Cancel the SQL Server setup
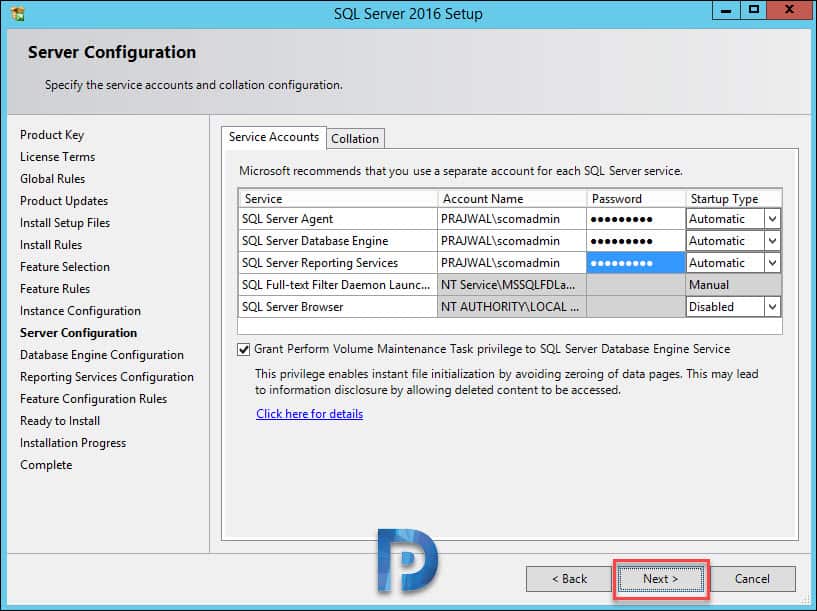This screenshot has width=817, height=611. [x=752, y=579]
